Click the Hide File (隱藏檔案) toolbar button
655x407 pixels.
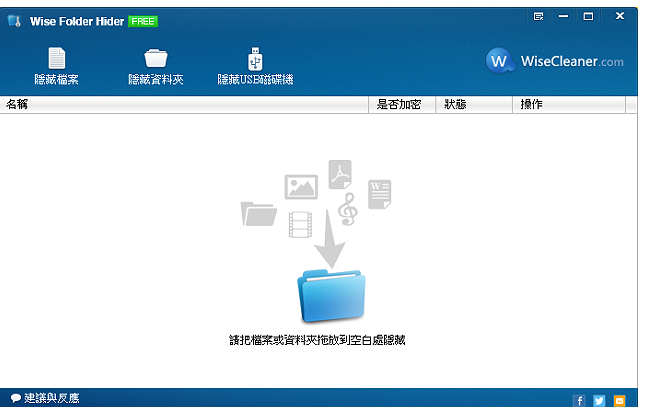point(56,66)
